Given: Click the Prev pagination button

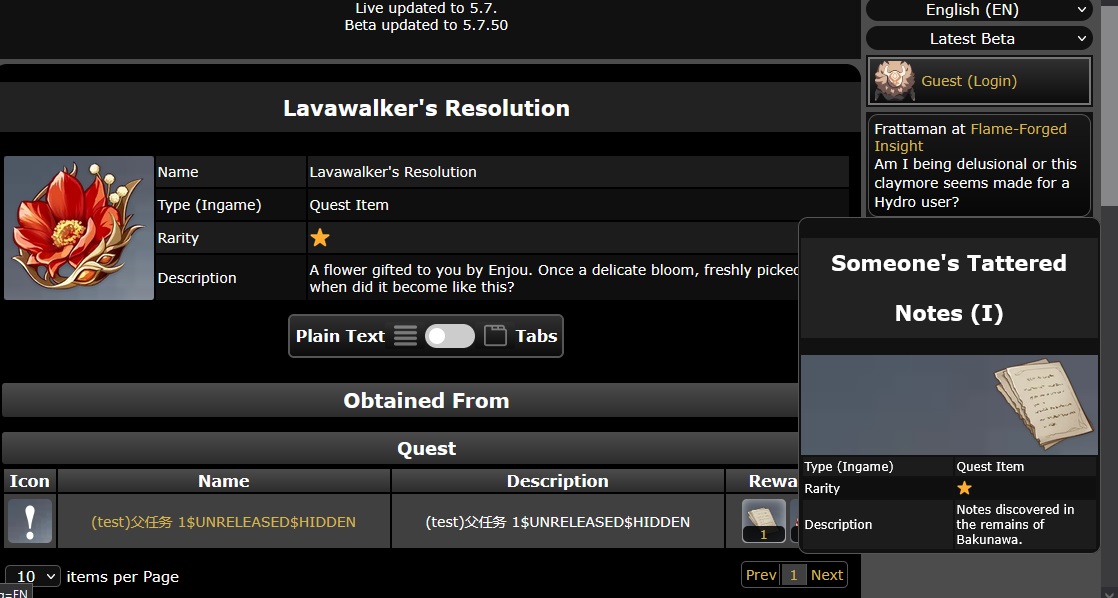Looking at the screenshot, I should coord(761,574).
